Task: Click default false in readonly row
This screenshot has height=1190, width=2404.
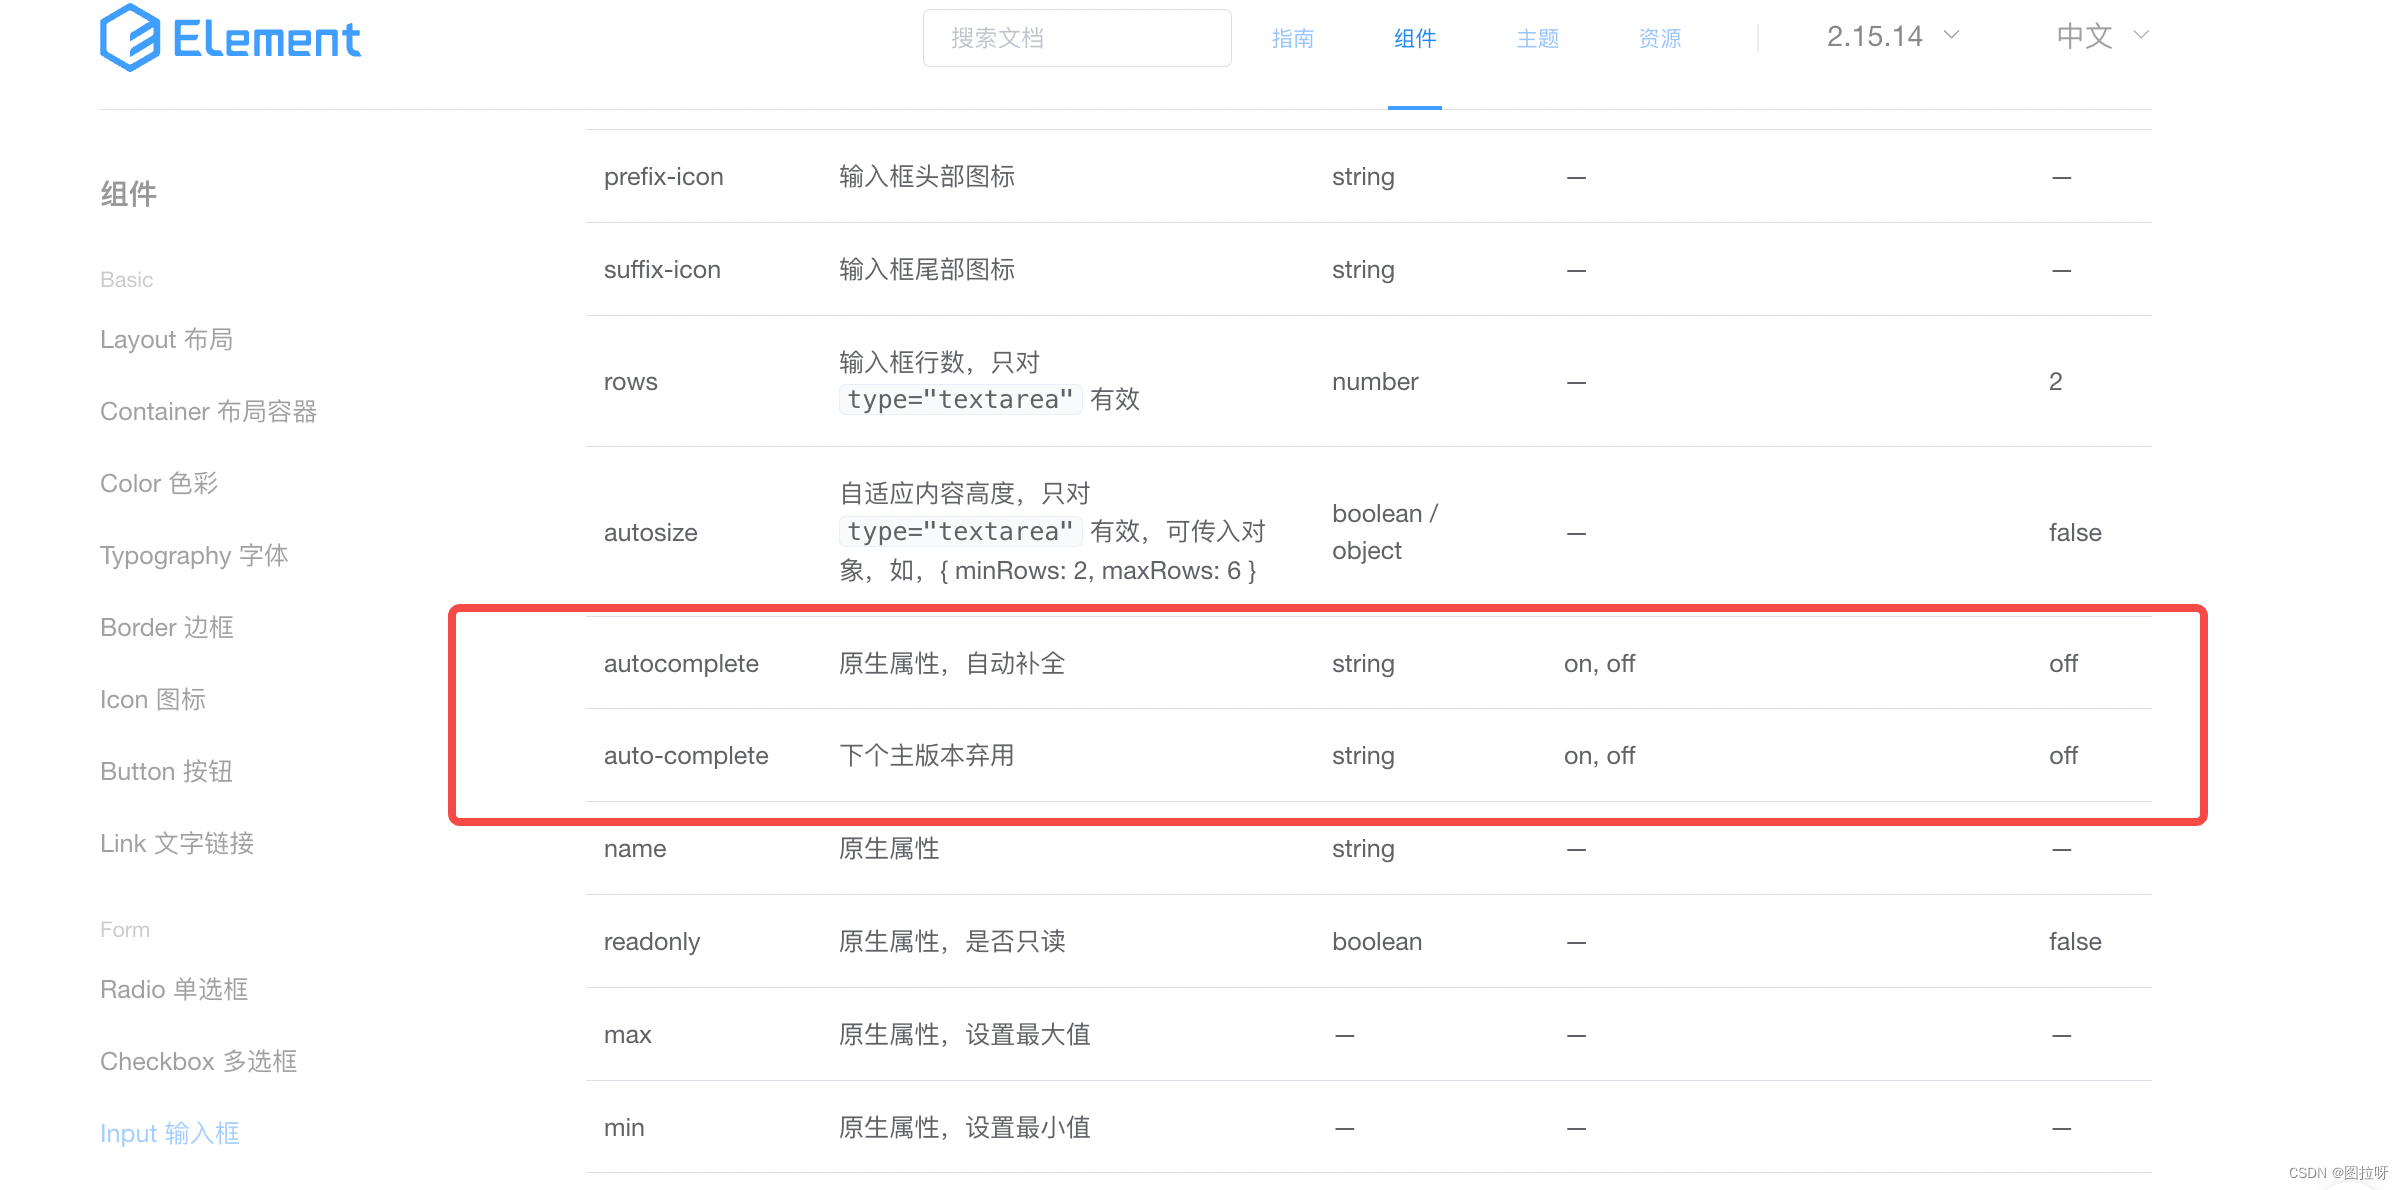Action: coord(2075,942)
